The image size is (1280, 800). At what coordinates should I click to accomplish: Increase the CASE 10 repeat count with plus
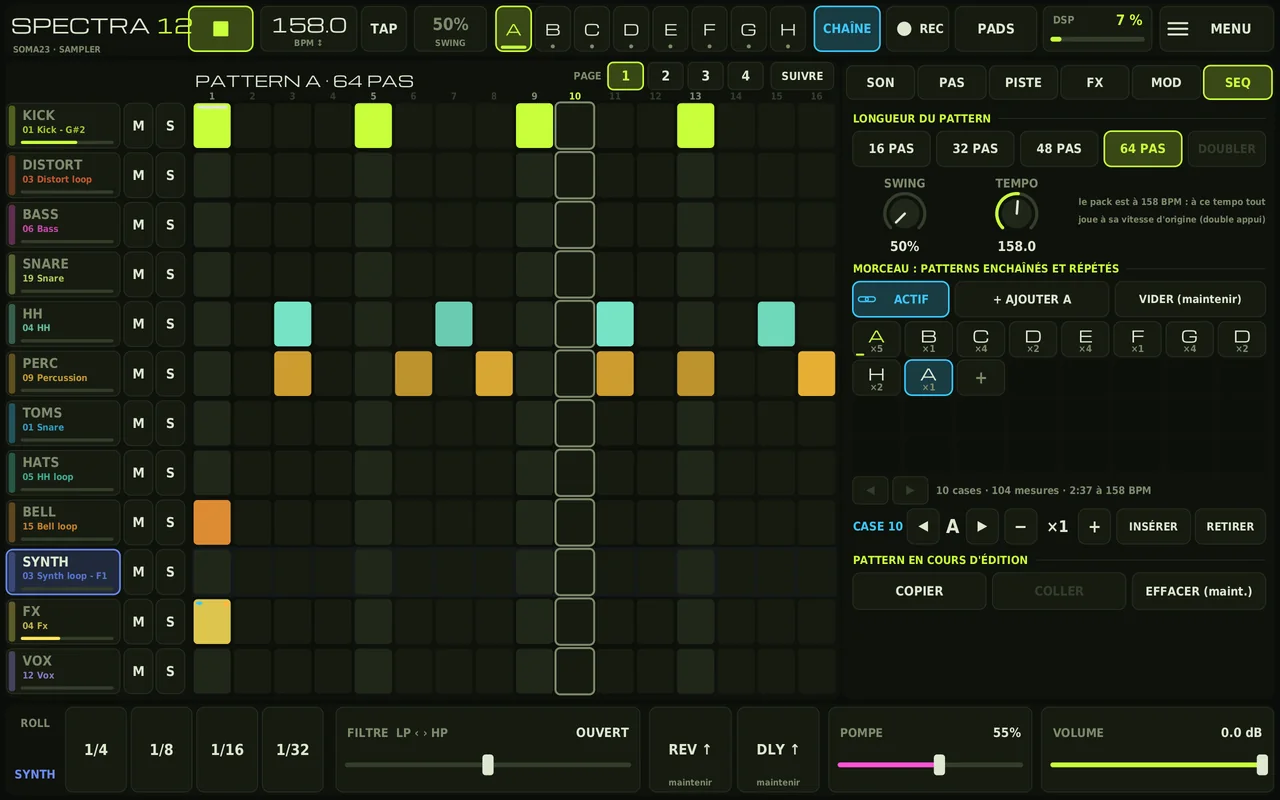coord(1095,527)
